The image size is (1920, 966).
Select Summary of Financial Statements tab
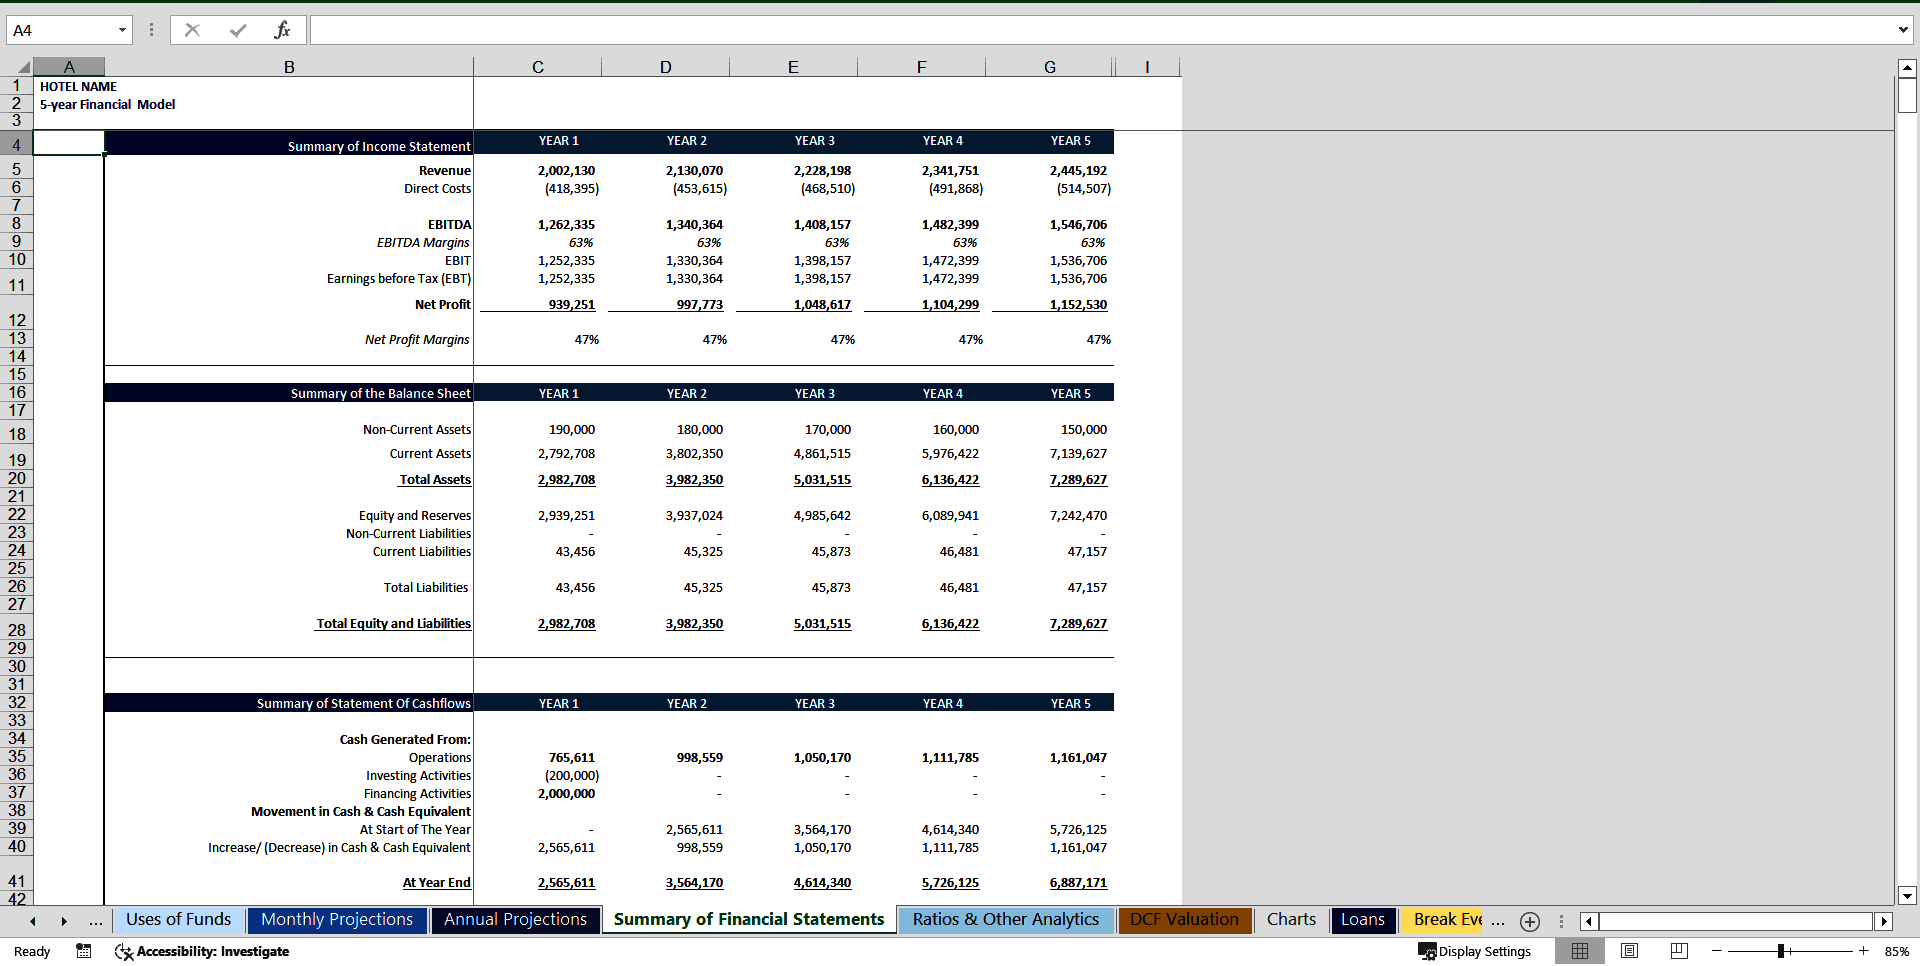[749, 920]
